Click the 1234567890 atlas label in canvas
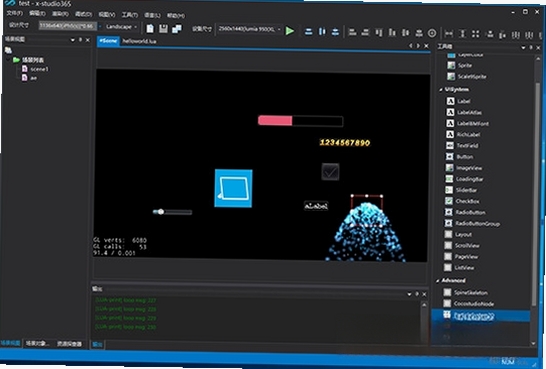Screen dimensions: 546x369 tap(345, 142)
